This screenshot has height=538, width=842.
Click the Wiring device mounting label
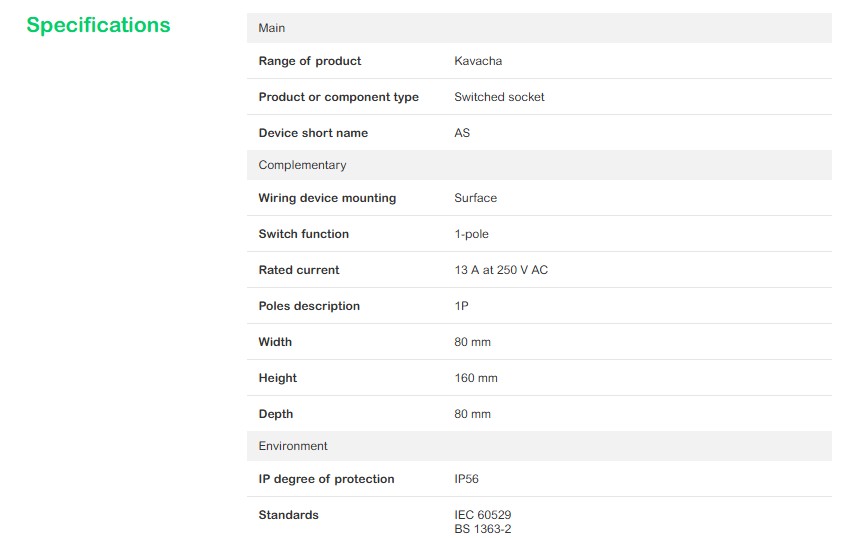pos(327,198)
